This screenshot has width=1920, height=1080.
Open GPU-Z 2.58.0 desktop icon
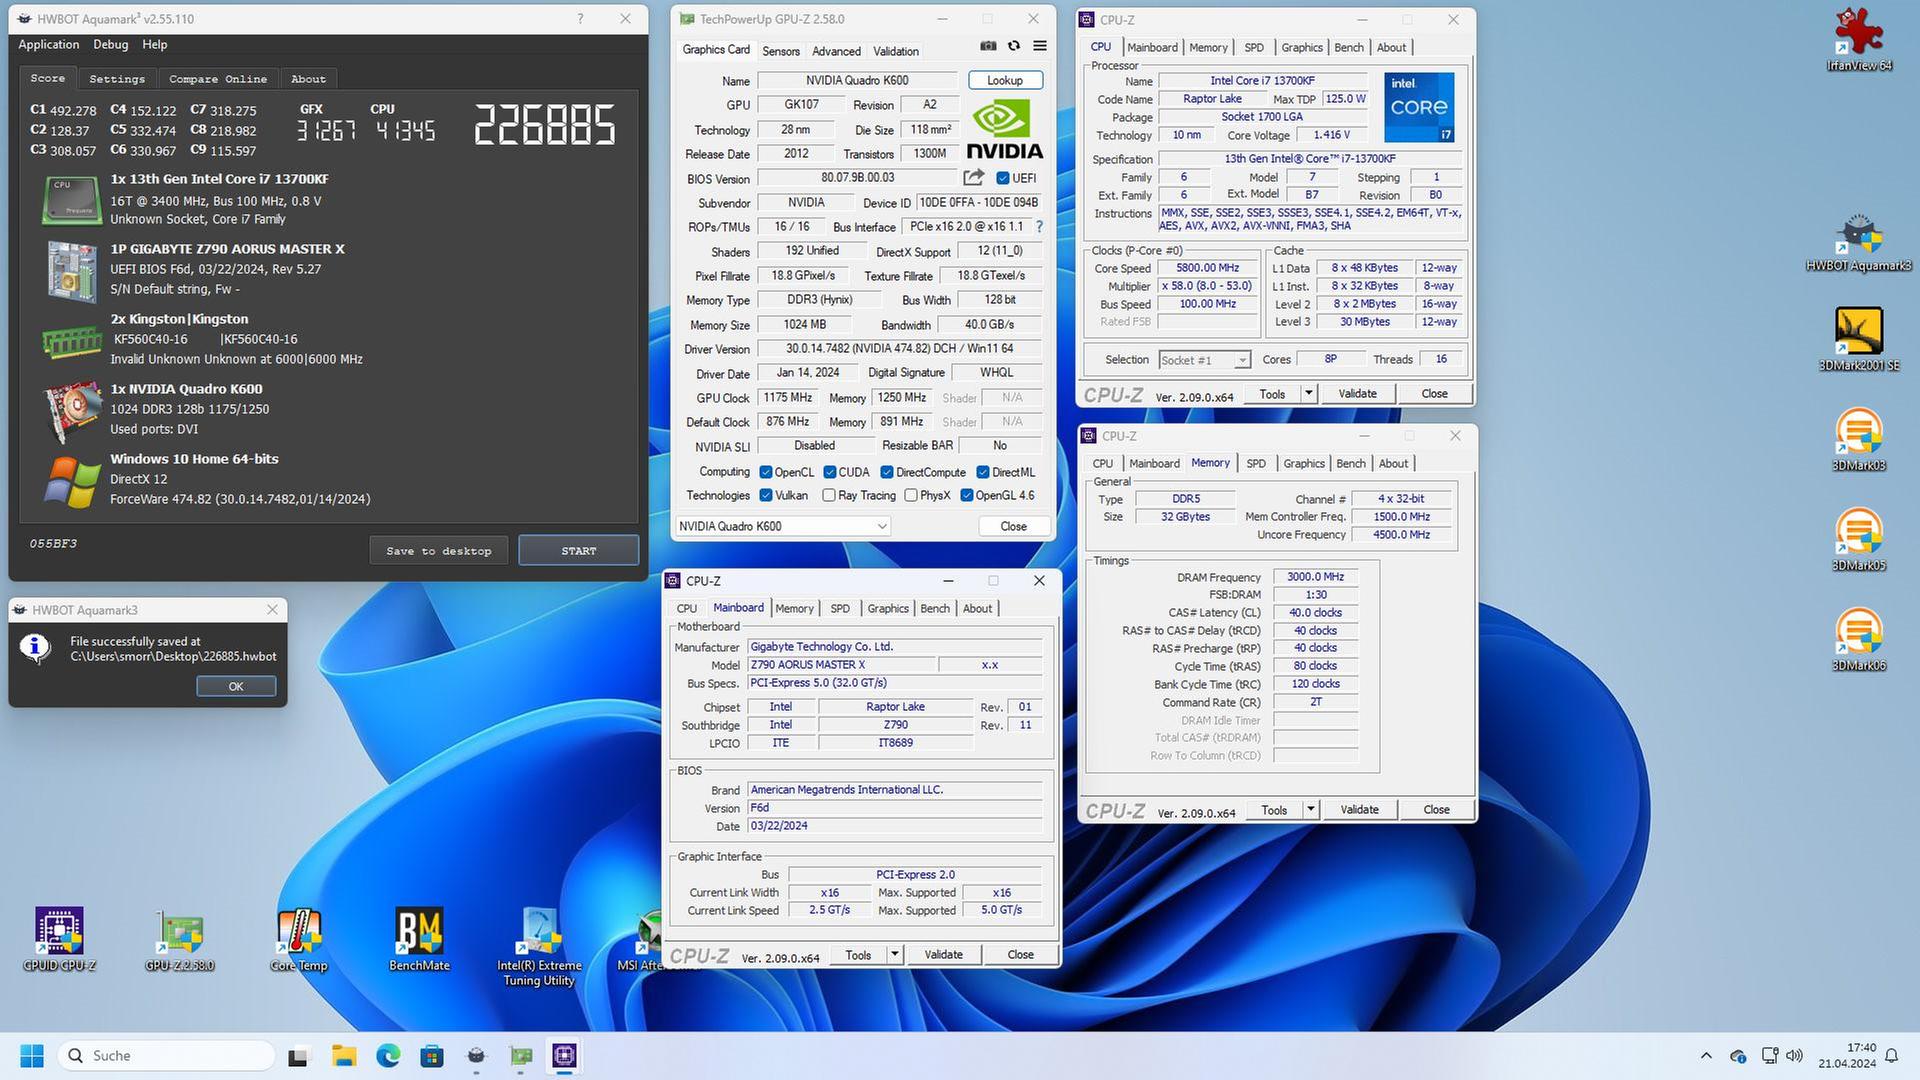[x=180, y=940]
